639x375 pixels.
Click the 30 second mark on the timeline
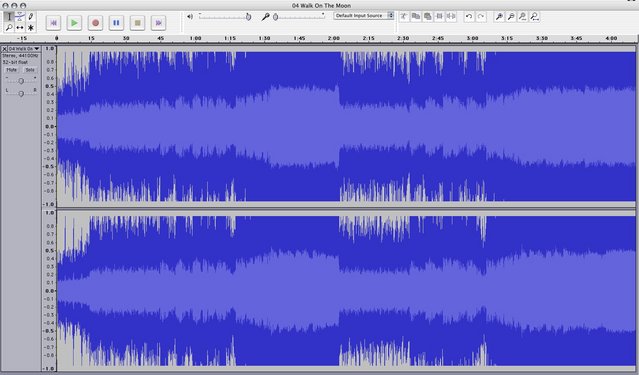tap(126, 38)
